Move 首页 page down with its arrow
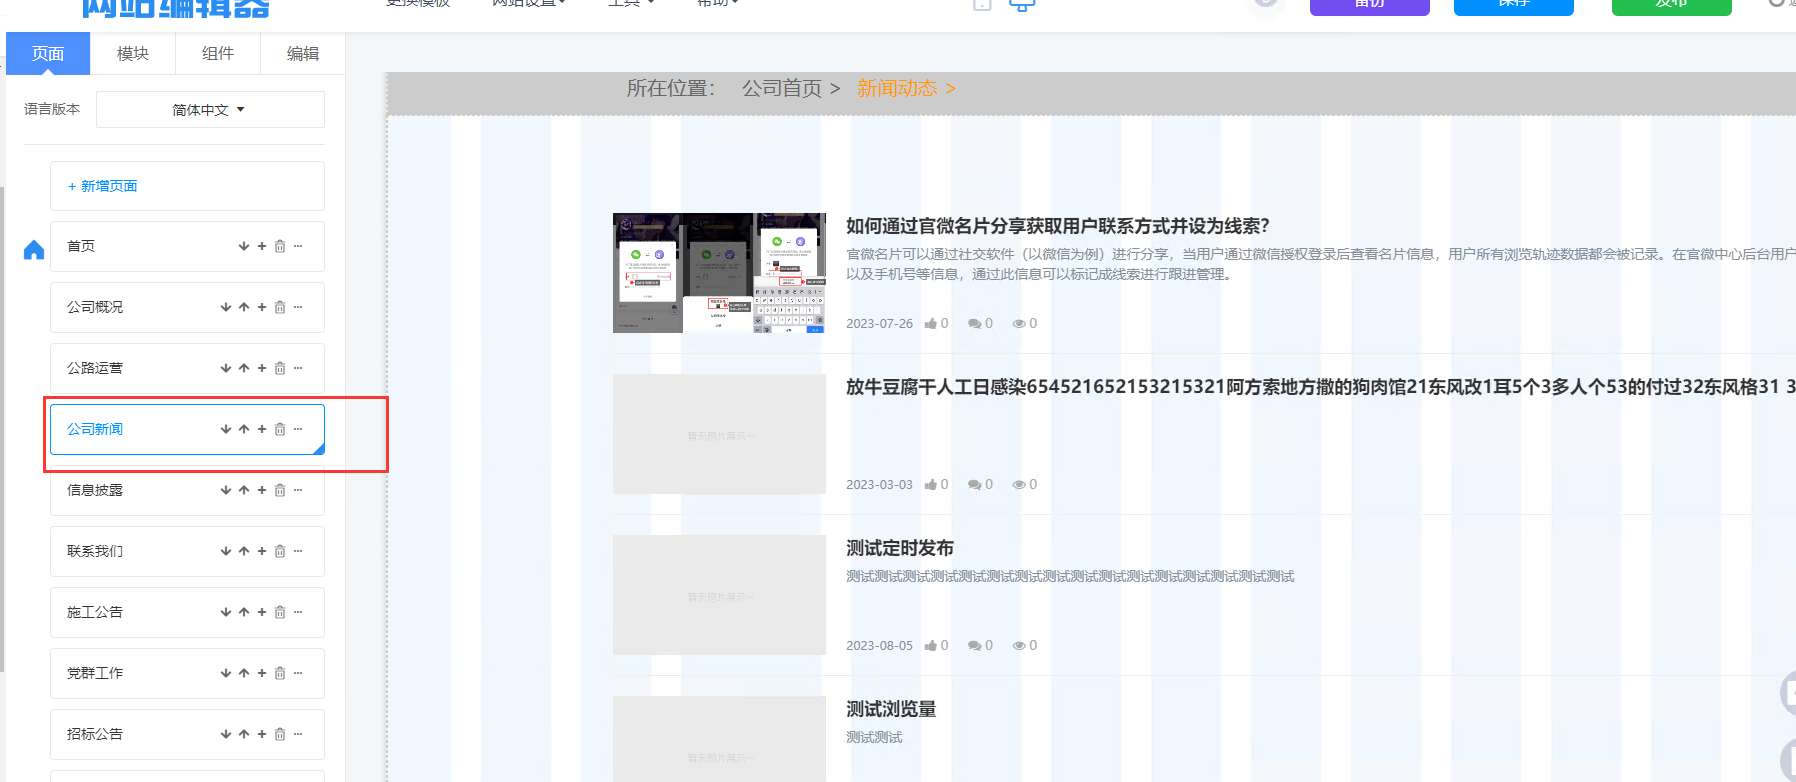Image resolution: width=1796 pixels, height=782 pixels. [x=244, y=246]
